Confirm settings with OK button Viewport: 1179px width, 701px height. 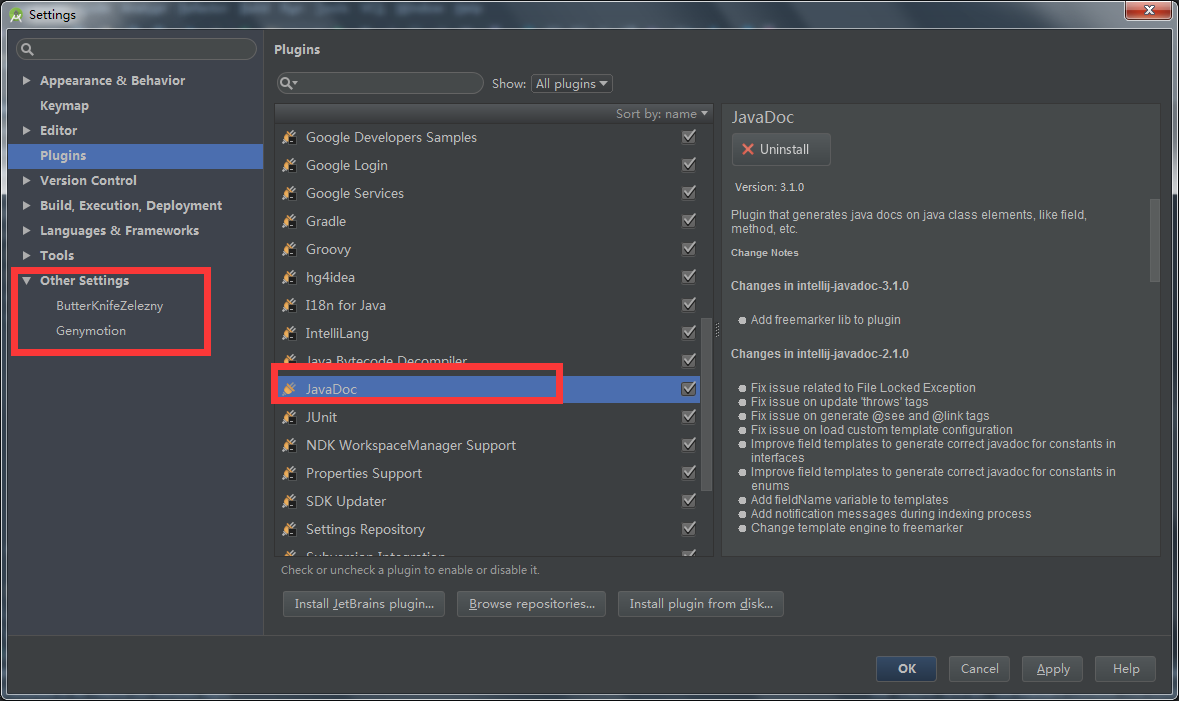(906, 669)
